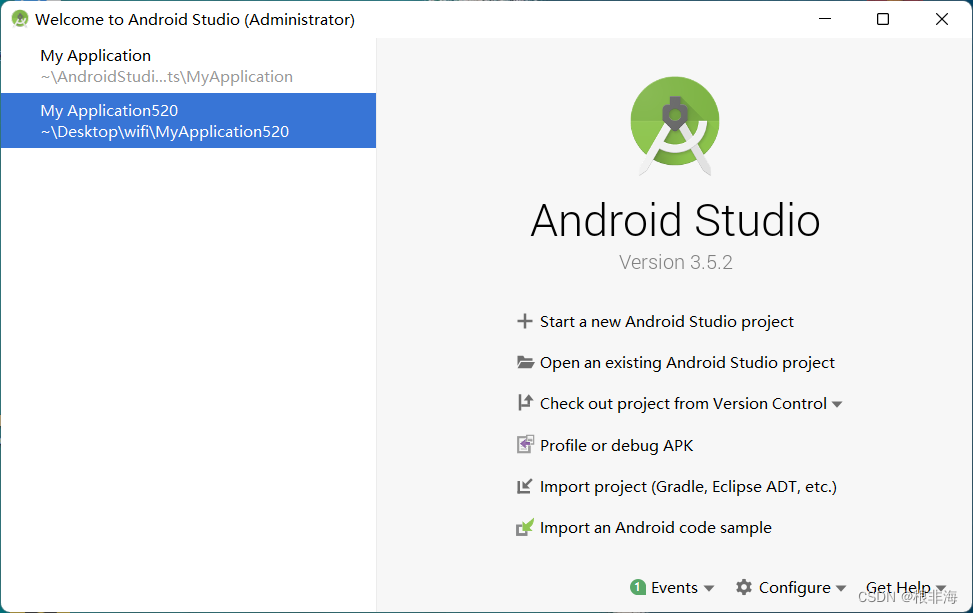This screenshot has width=973, height=613.
Task: Click the Android code sample import icon
Action: (x=525, y=527)
